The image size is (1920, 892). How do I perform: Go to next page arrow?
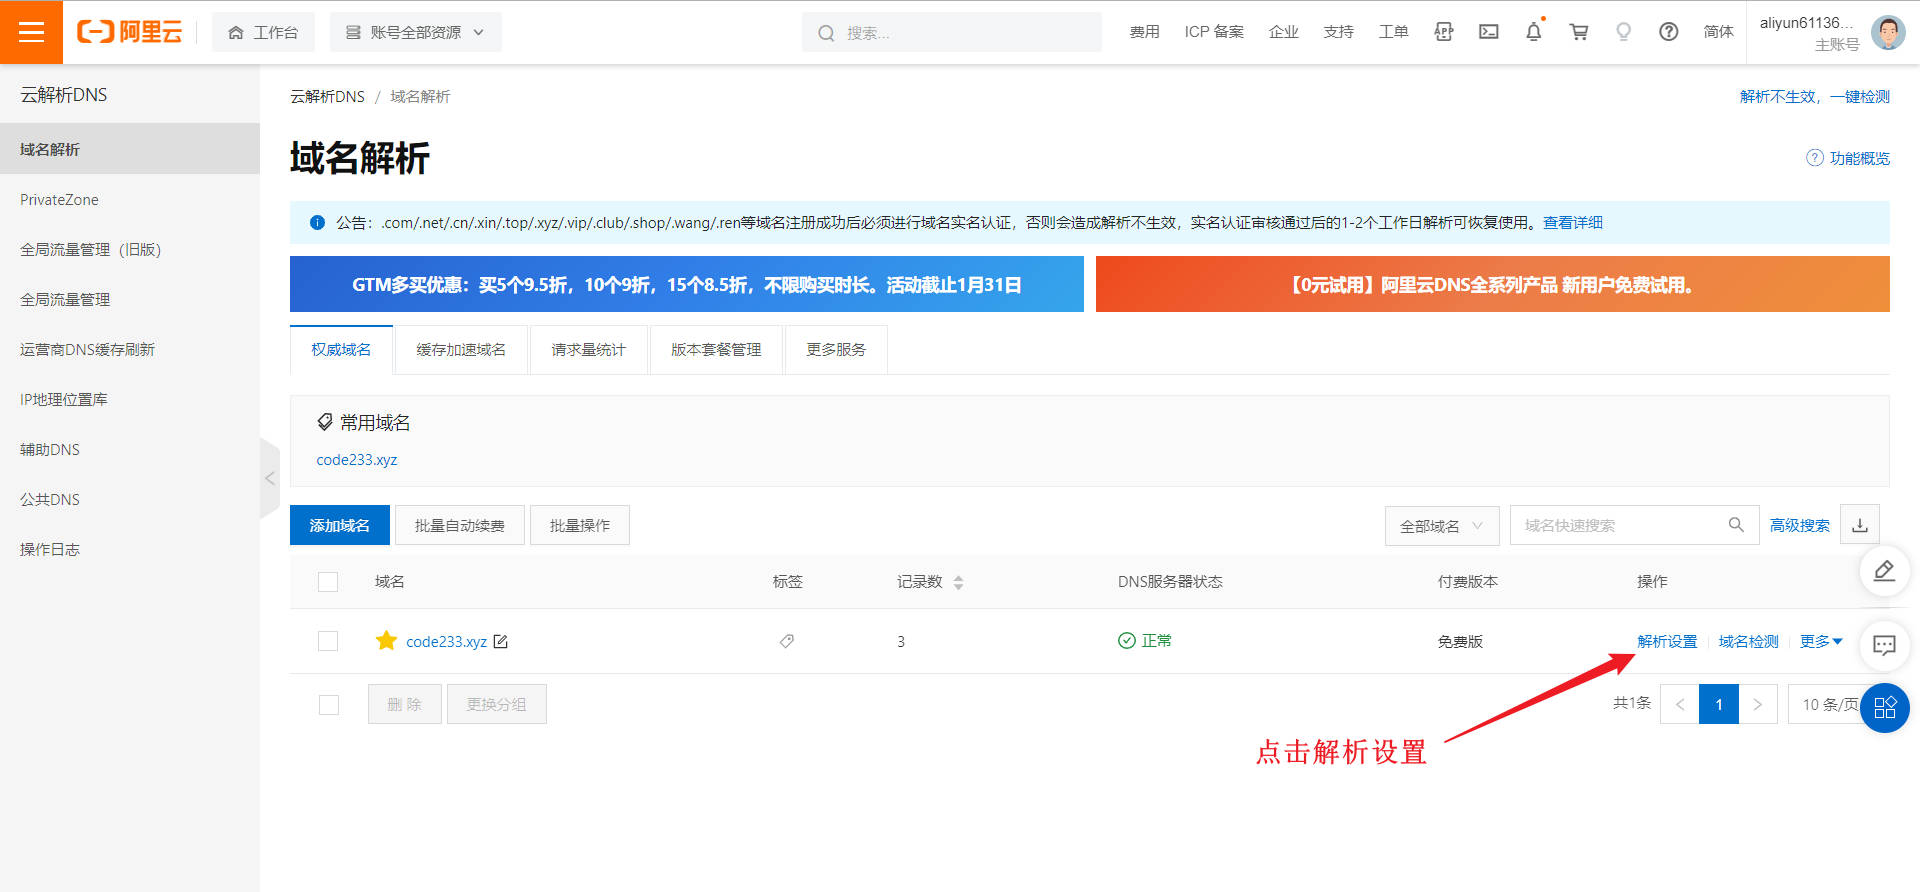pyautogui.click(x=1757, y=704)
